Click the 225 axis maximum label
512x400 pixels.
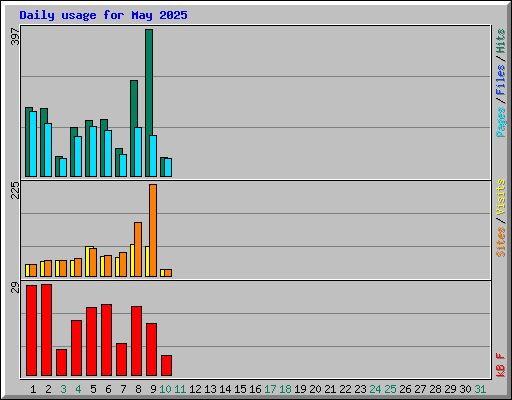click(15, 190)
